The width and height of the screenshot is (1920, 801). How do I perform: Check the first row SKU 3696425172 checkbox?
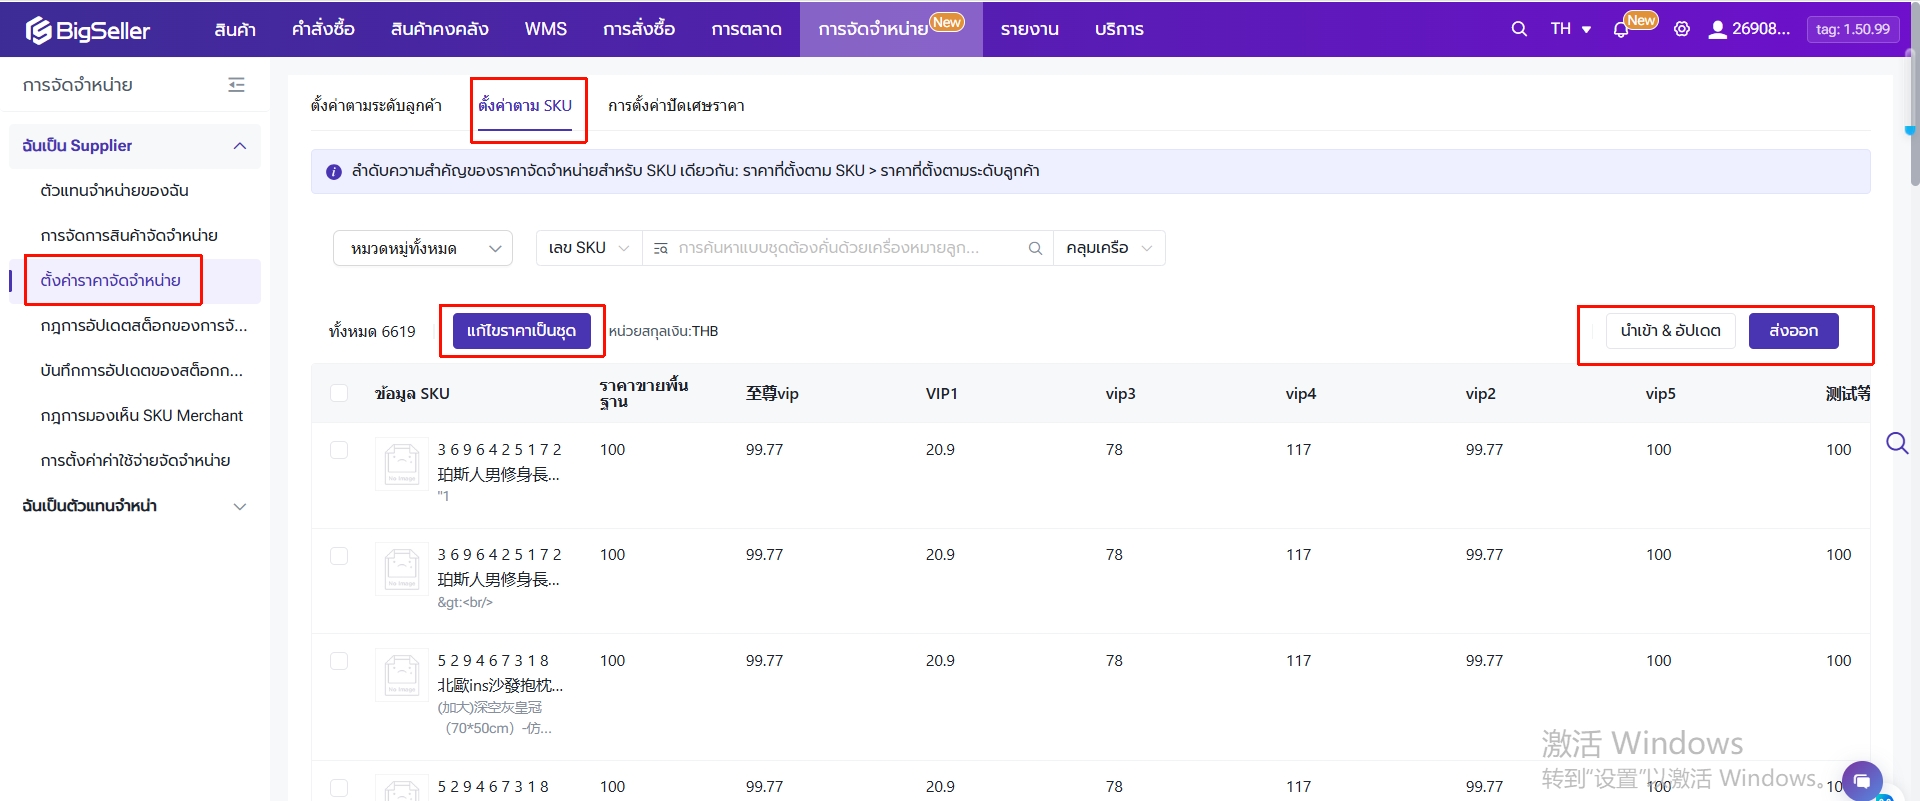tap(339, 450)
